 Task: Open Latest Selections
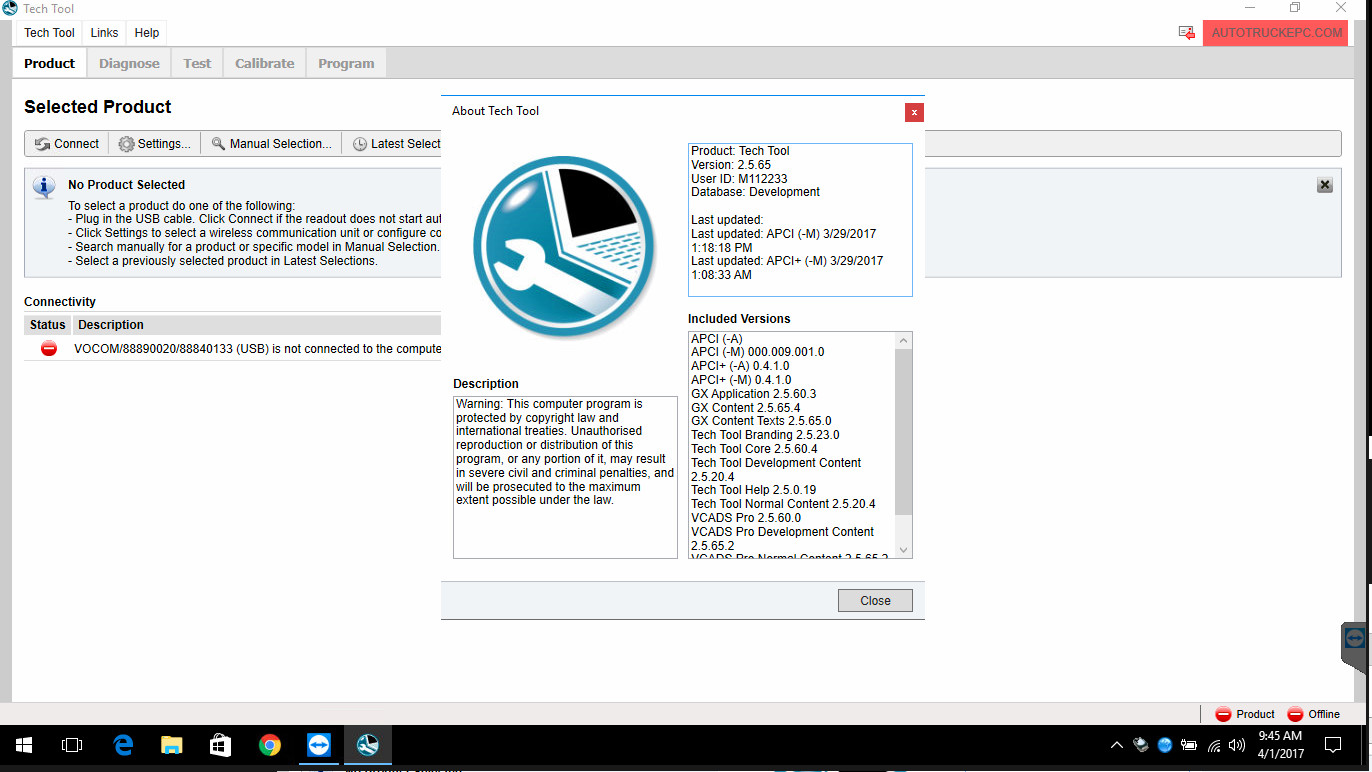[x=396, y=144]
